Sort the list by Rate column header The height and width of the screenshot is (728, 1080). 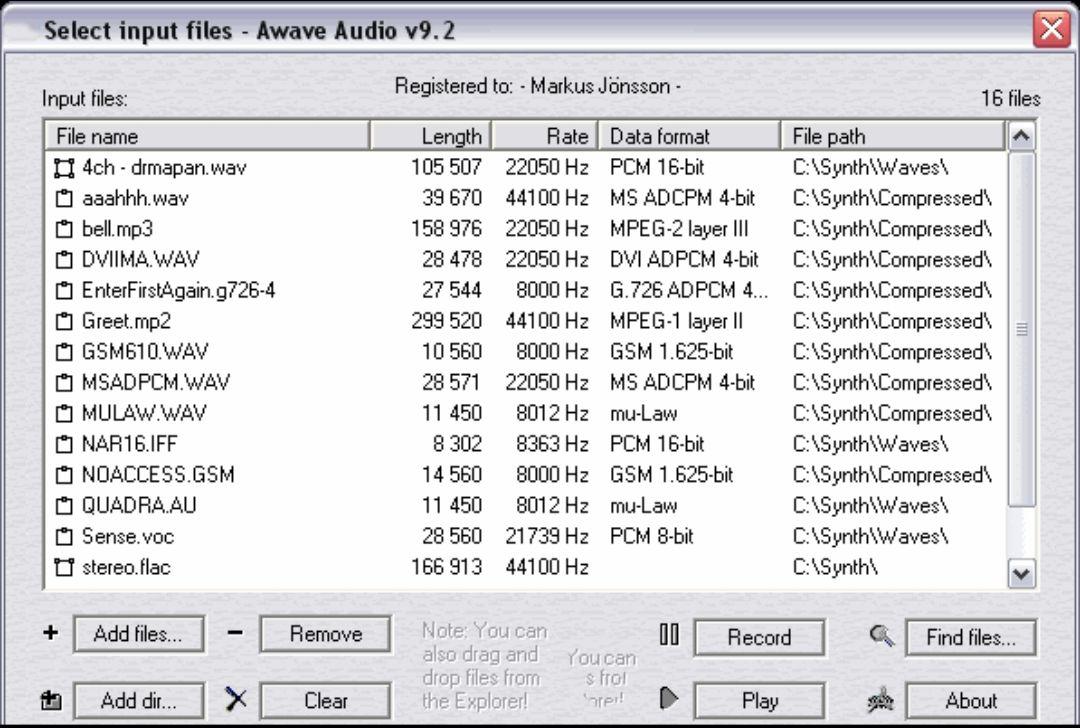click(x=546, y=136)
